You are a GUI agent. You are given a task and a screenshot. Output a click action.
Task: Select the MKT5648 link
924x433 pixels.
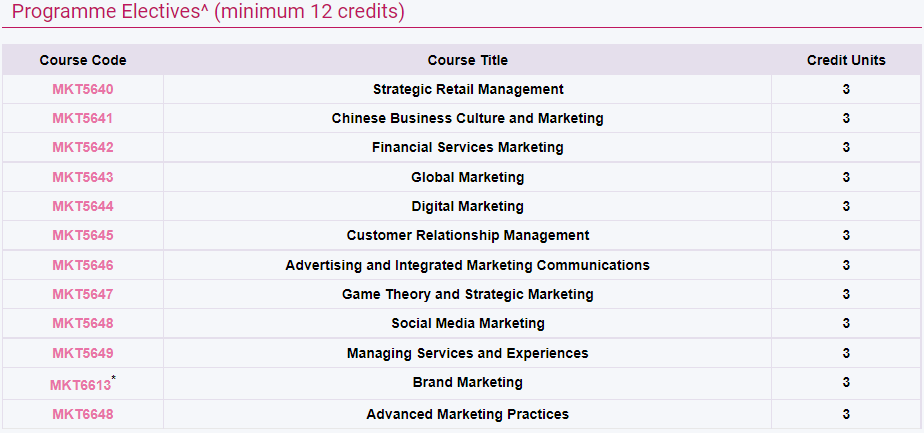82,323
